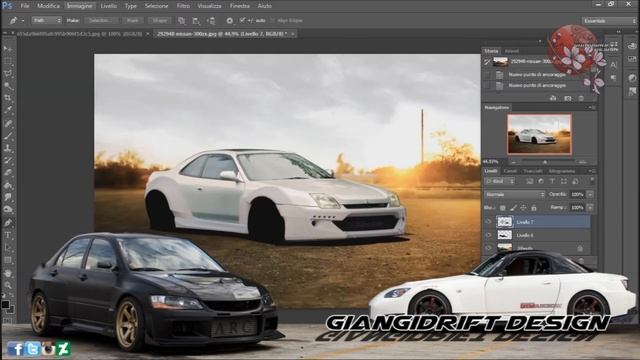Viewport: 640px width, 360px height.
Task: Select the Eyedropper tool
Action: point(8,111)
